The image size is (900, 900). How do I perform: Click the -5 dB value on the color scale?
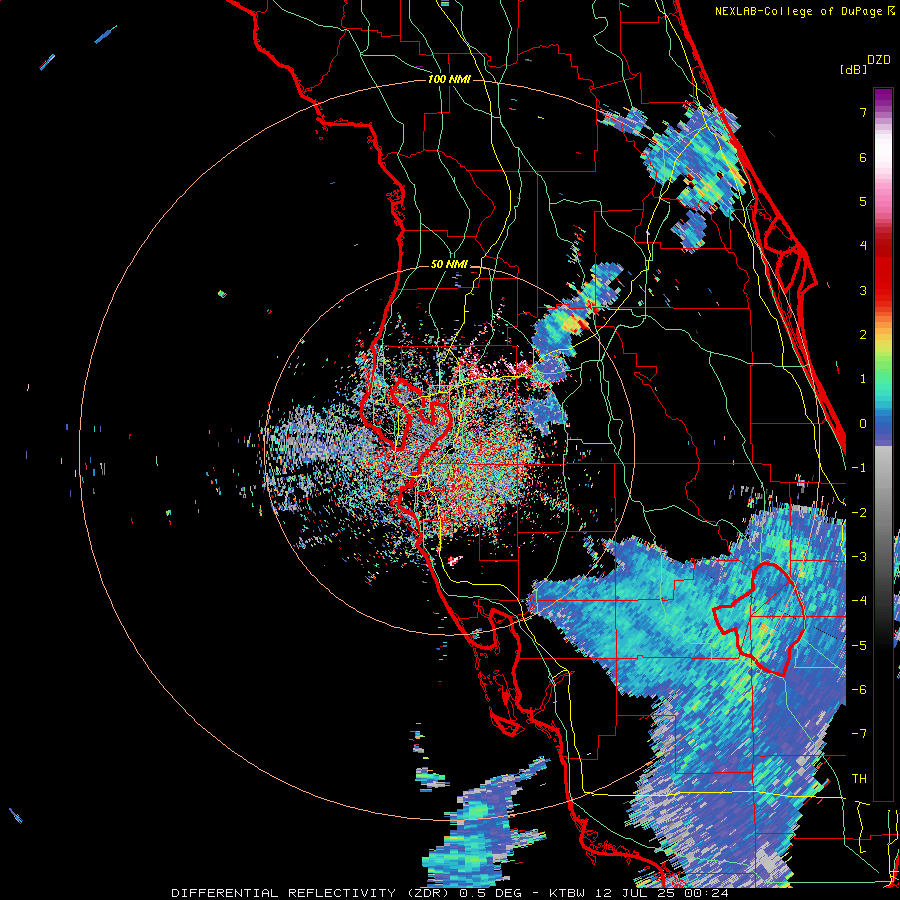tap(859, 645)
